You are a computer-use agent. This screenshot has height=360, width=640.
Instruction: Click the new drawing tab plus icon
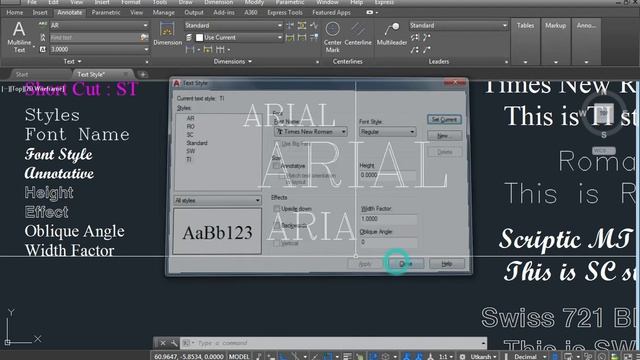pyautogui.click(x=143, y=74)
